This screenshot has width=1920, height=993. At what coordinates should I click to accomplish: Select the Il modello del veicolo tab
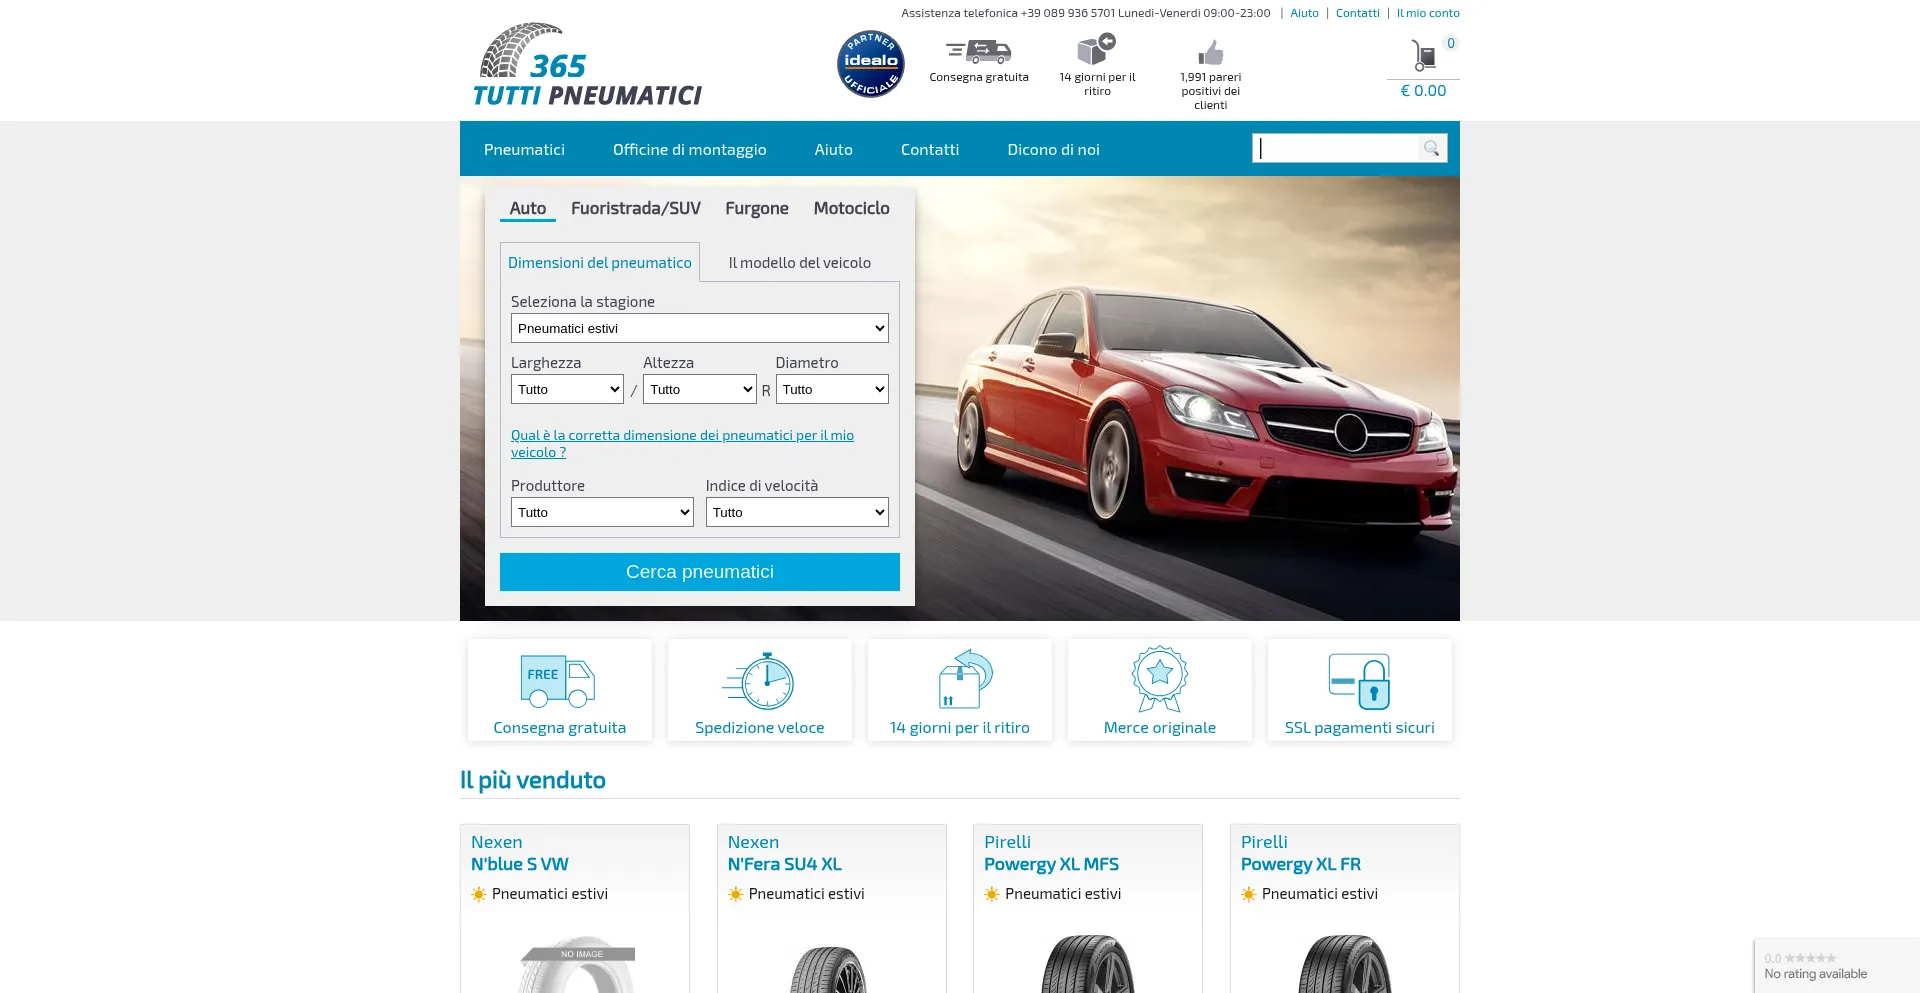(799, 263)
